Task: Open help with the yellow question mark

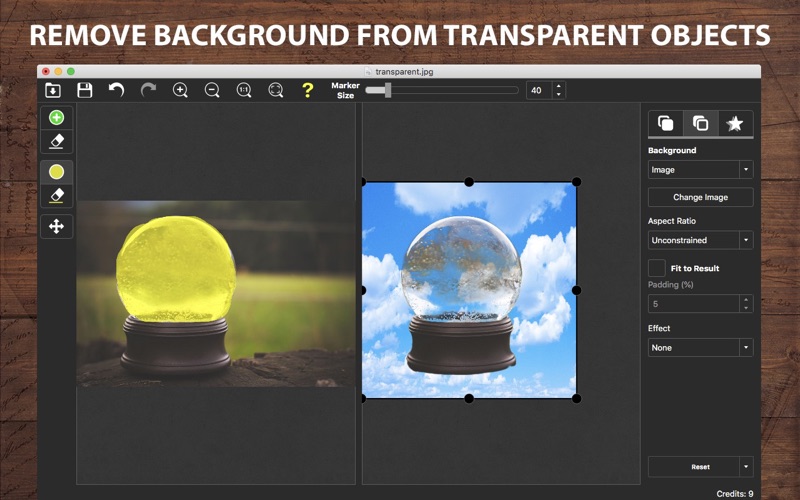Action: (308, 90)
